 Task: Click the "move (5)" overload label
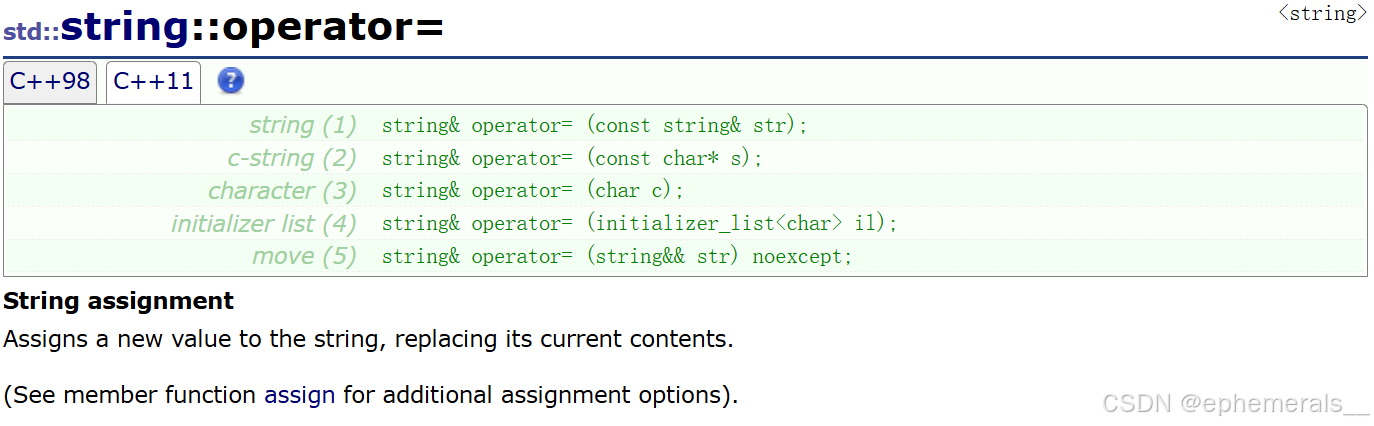tap(304, 256)
